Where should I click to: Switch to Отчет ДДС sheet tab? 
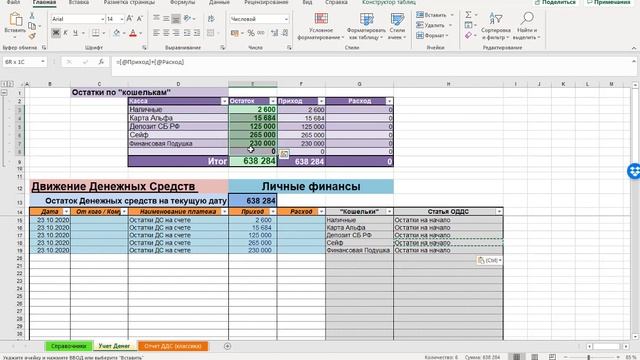[173, 346]
